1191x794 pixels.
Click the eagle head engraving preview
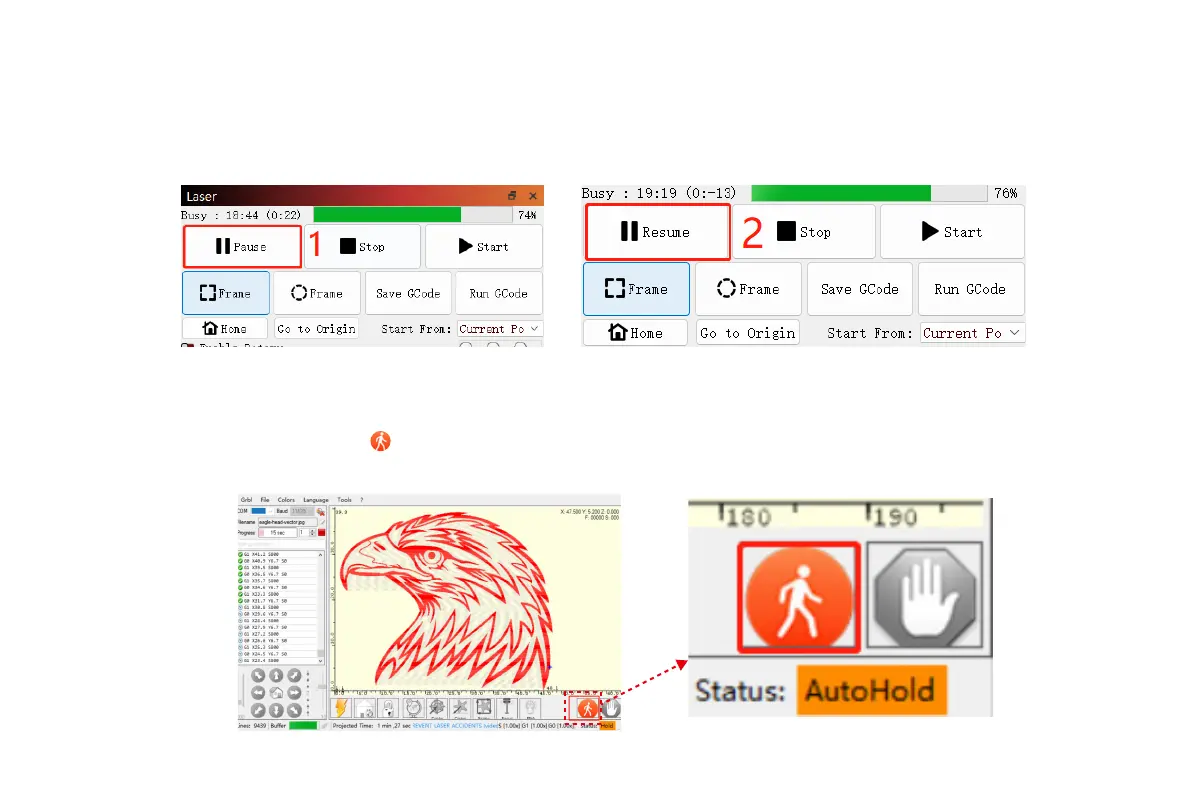pyautogui.click(x=448, y=600)
